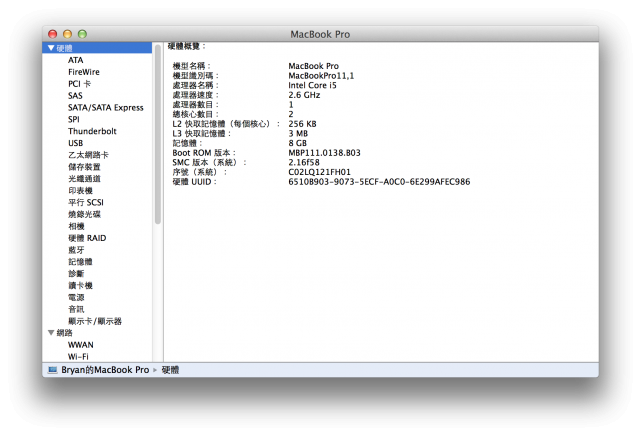Select FireWire in the sidebar

coord(84,72)
